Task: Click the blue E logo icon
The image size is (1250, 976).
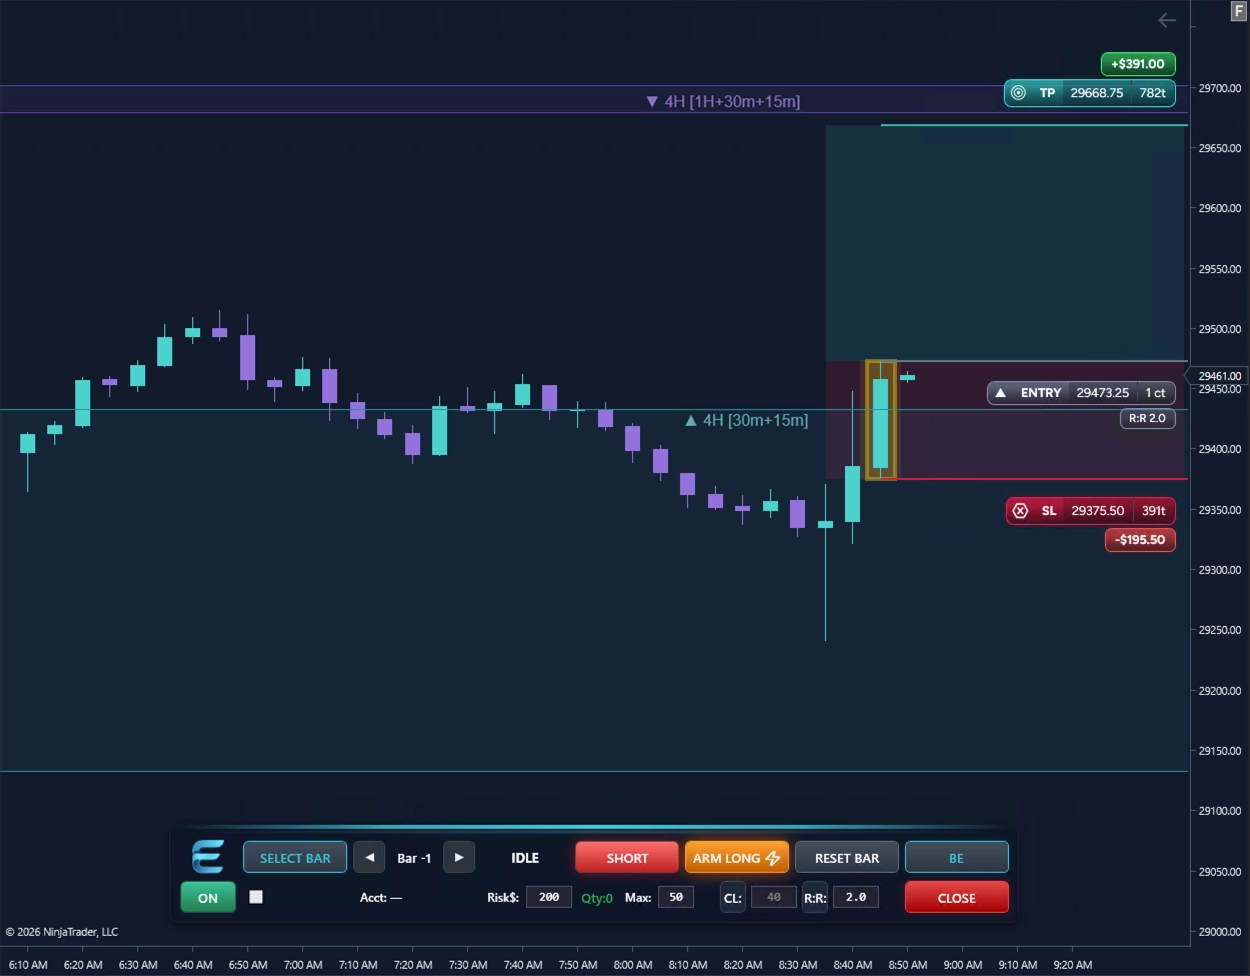Action: [207, 857]
